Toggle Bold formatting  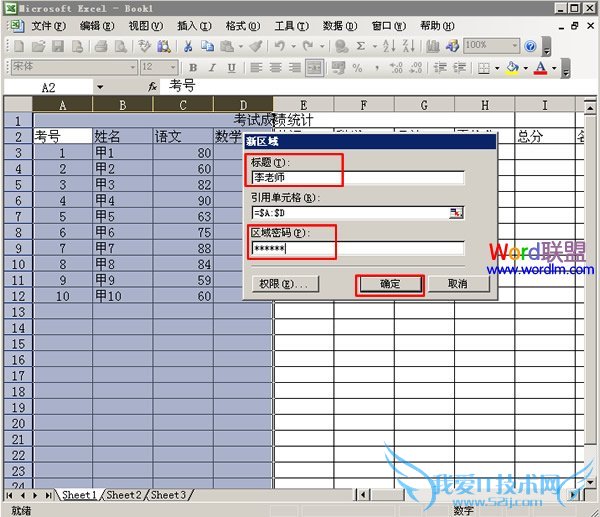pyautogui.click(x=193, y=68)
